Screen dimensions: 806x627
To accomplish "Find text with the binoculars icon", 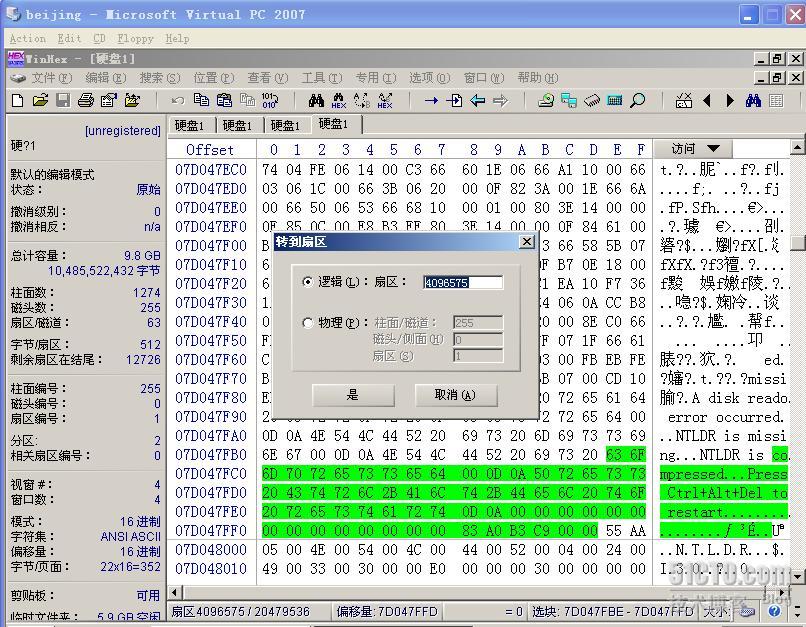I will (x=316, y=100).
